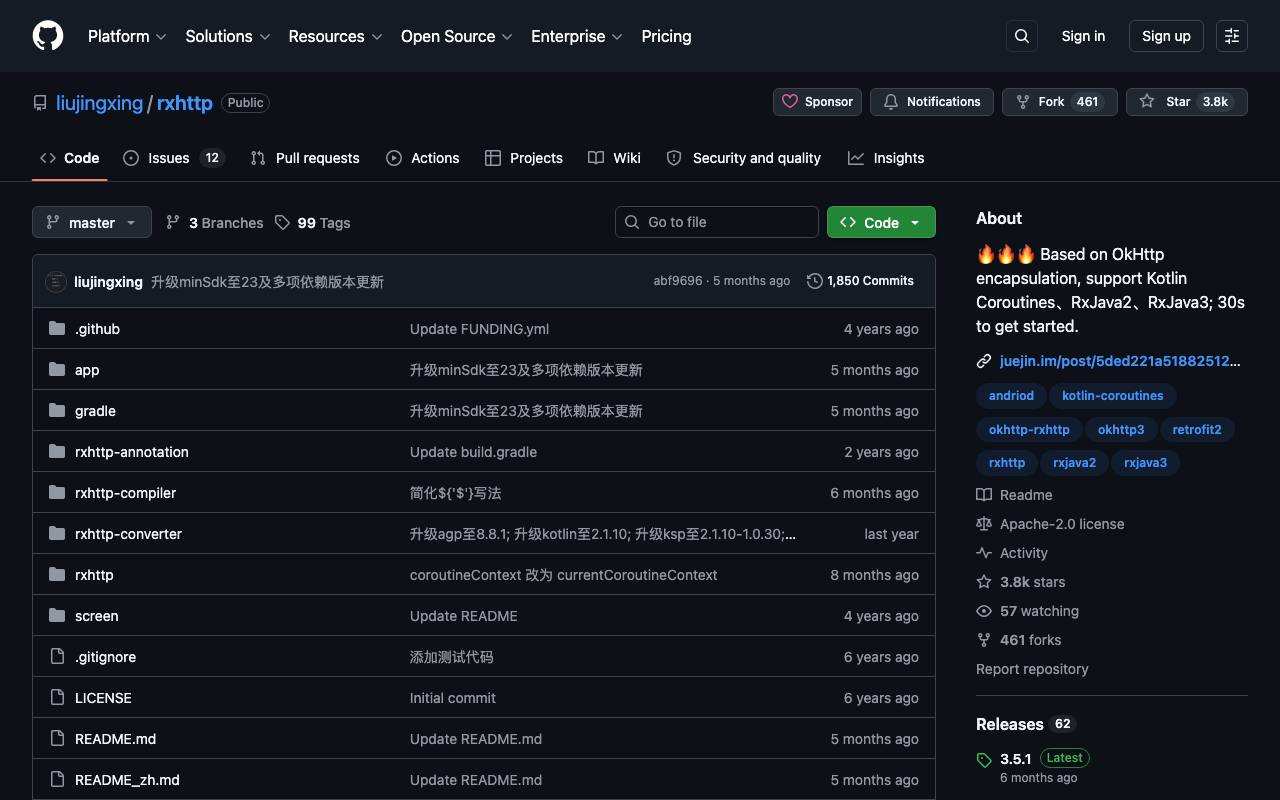Screen dimensions: 1280x800
Task: Click the law scale icon beside Apache-2.0 license
Action: coord(984,524)
